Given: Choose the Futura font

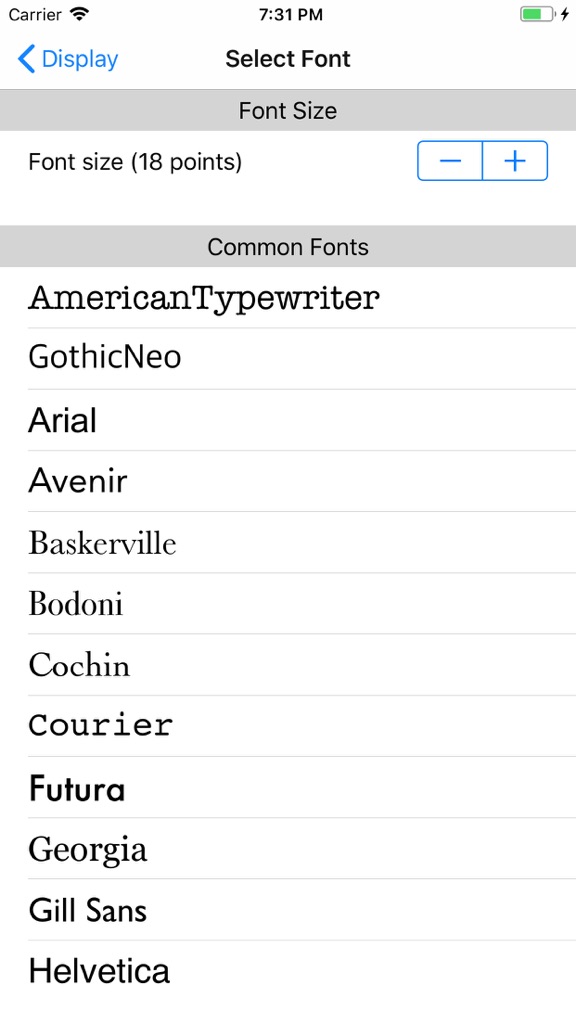Looking at the screenshot, I should click(288, 788).
